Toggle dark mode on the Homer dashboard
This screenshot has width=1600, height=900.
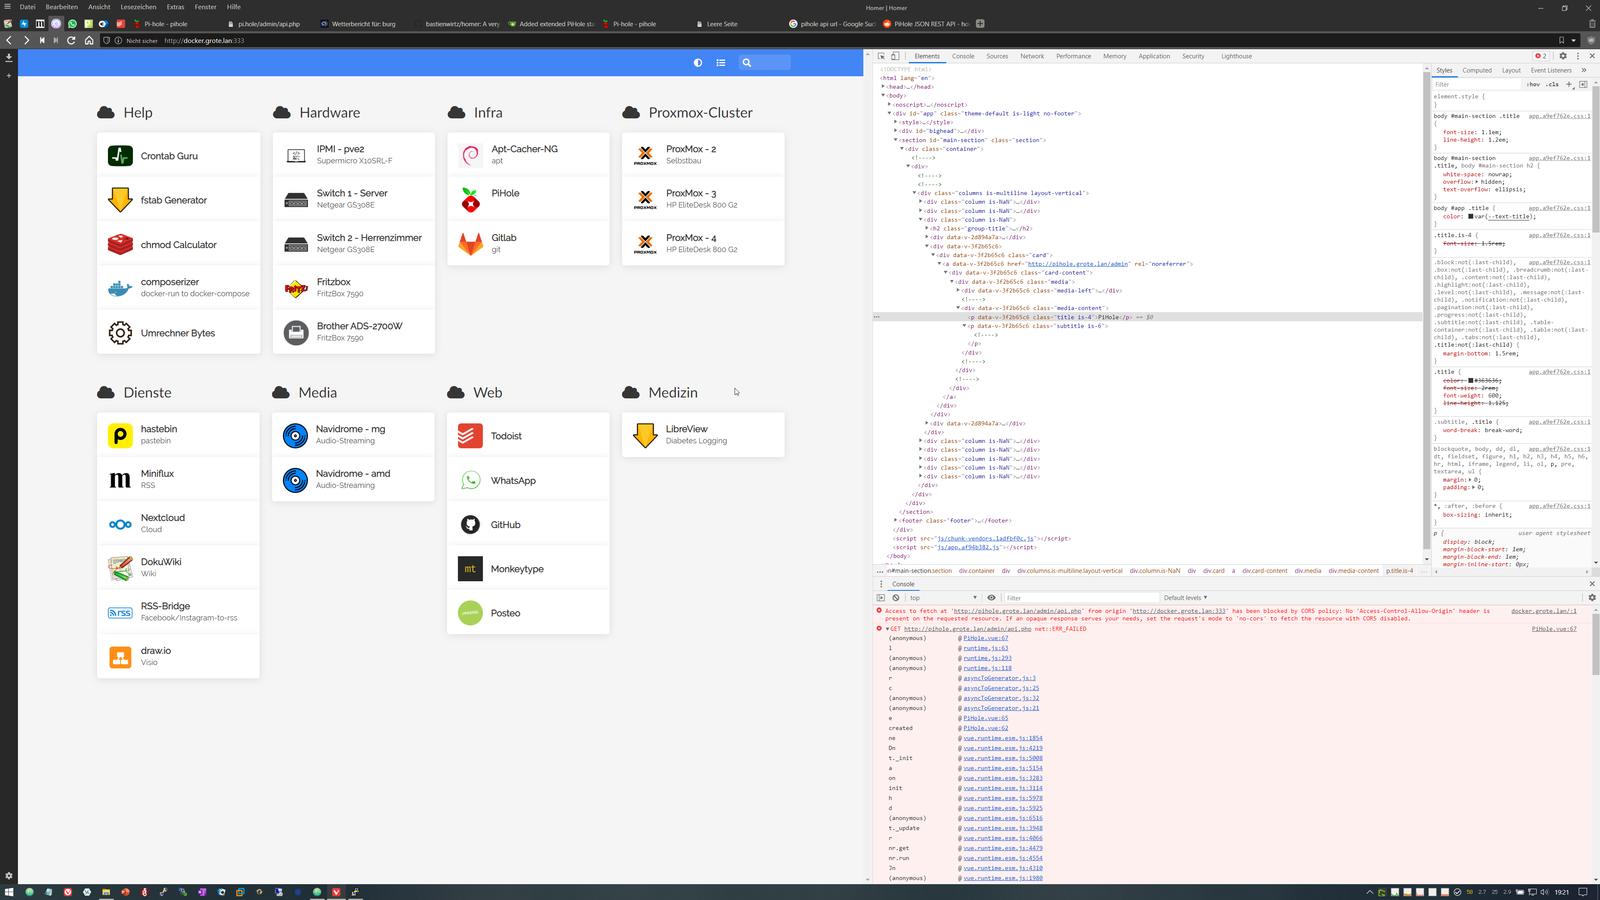pyautogui.click(x=697, y=62)
